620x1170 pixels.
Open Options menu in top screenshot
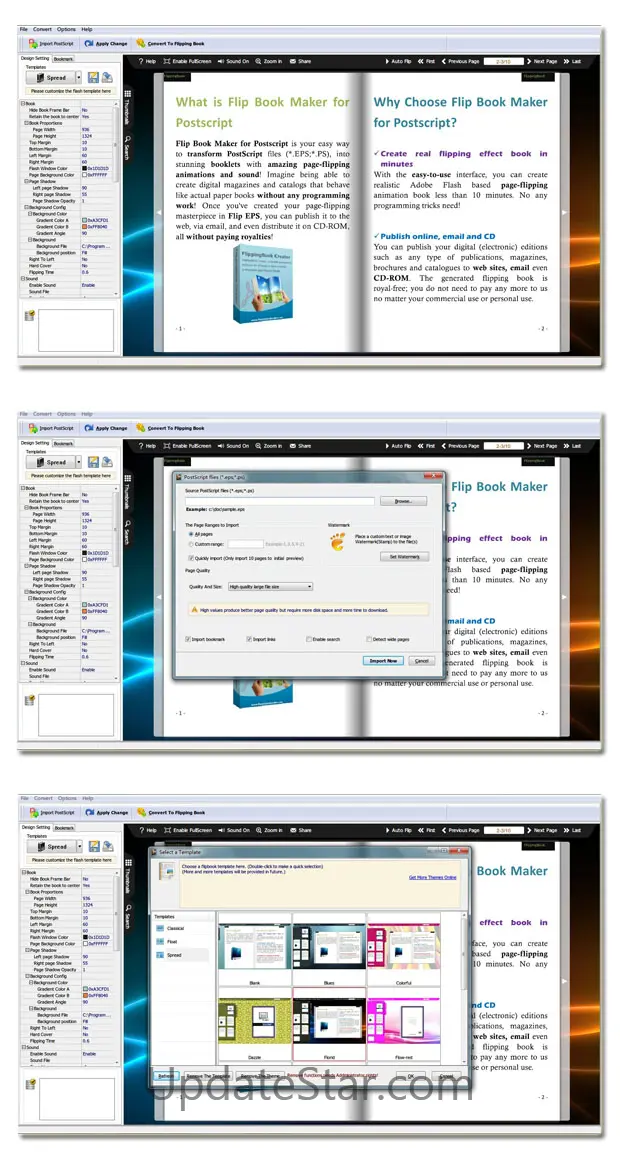(66, 29)
